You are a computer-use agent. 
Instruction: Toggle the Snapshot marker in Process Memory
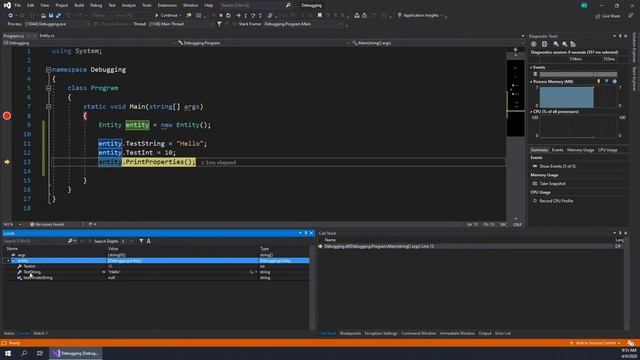[x=607, y=82]
